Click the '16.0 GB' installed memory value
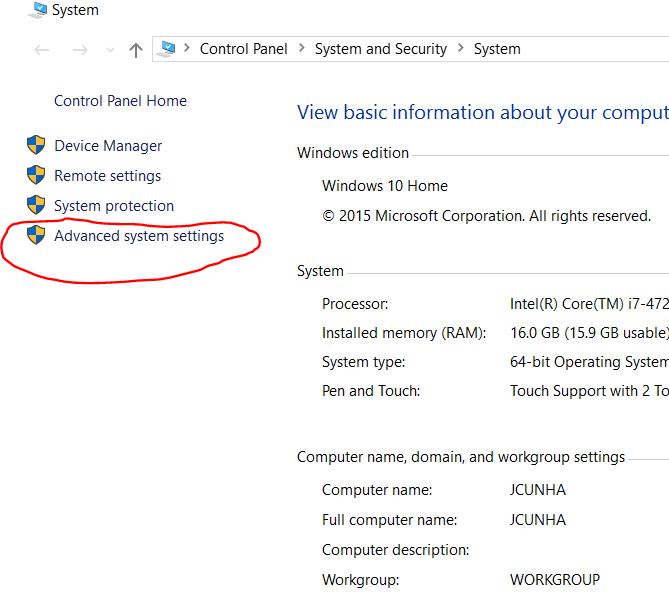Image resolution: width=669 pixels, height=592 pixels. (x=589, y=333)
